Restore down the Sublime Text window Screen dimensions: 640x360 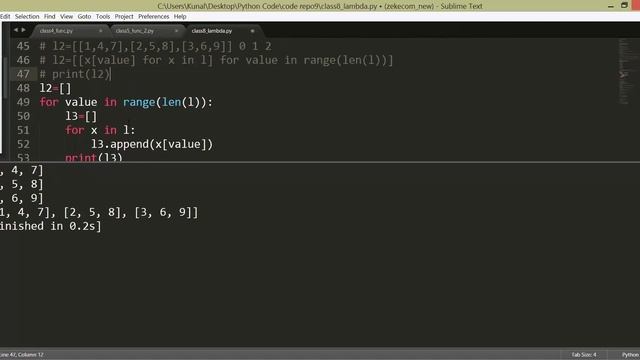click(624, 5)
